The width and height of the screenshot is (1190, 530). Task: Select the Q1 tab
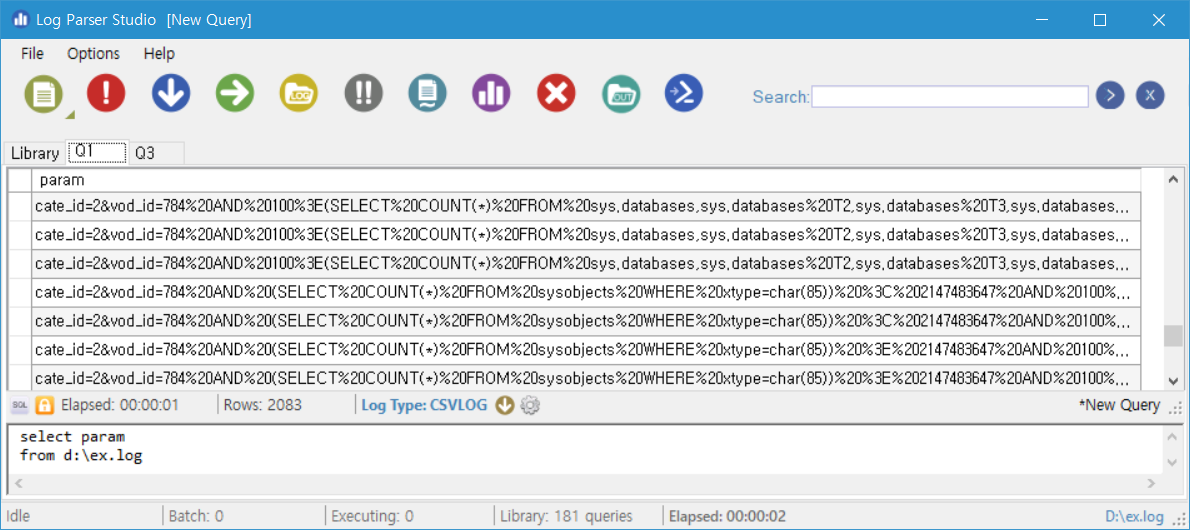click(96, 152)
